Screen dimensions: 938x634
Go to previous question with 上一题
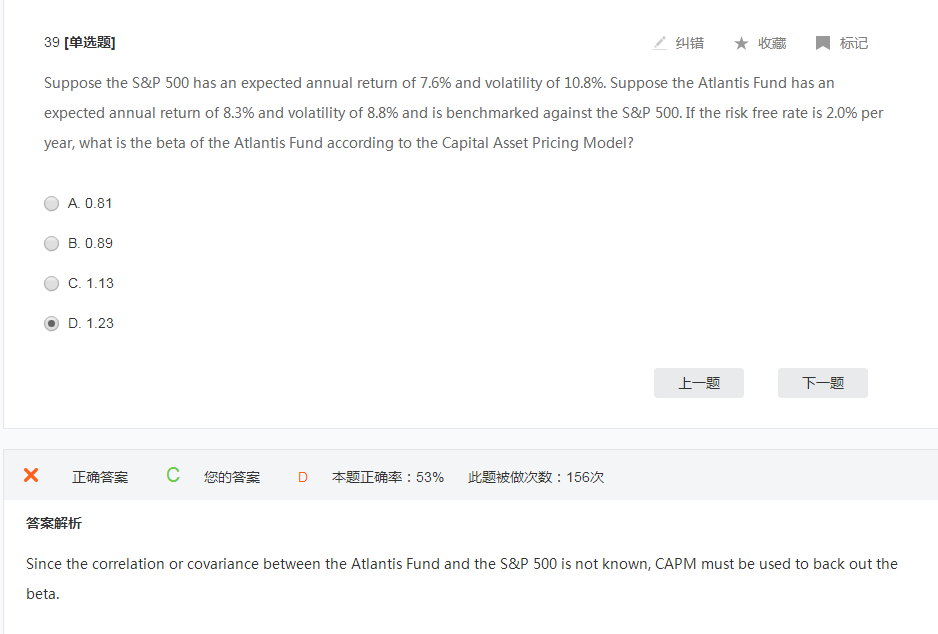698,383
